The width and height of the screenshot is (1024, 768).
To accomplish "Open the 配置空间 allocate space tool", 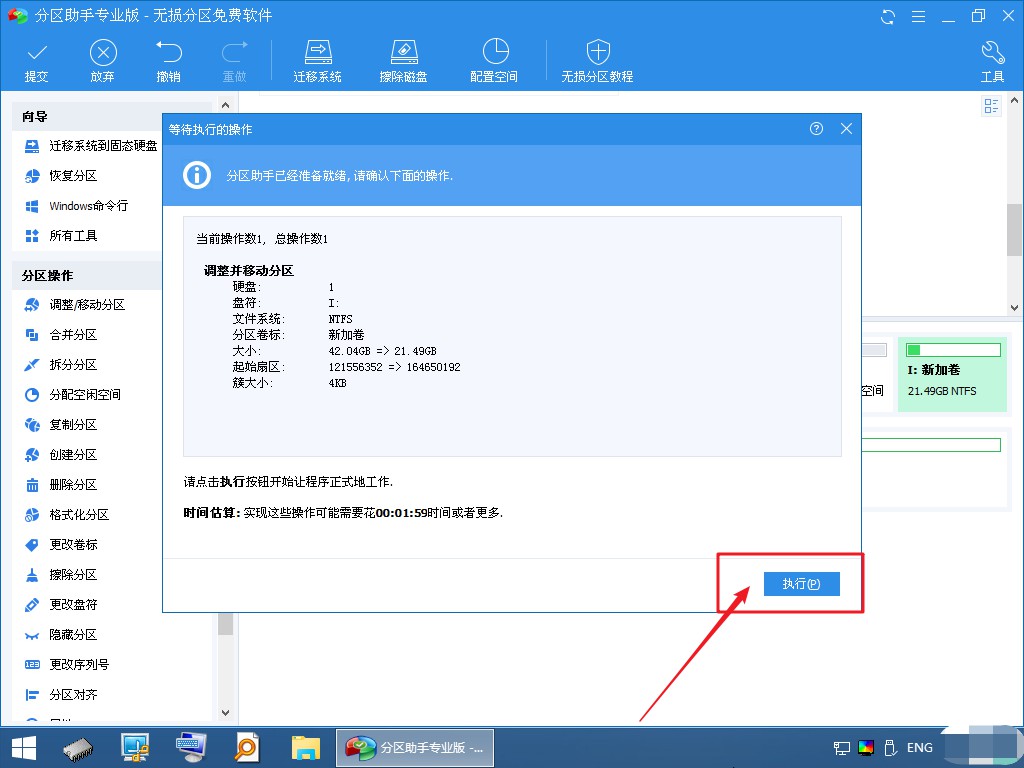I will click(x=494, y=61).
